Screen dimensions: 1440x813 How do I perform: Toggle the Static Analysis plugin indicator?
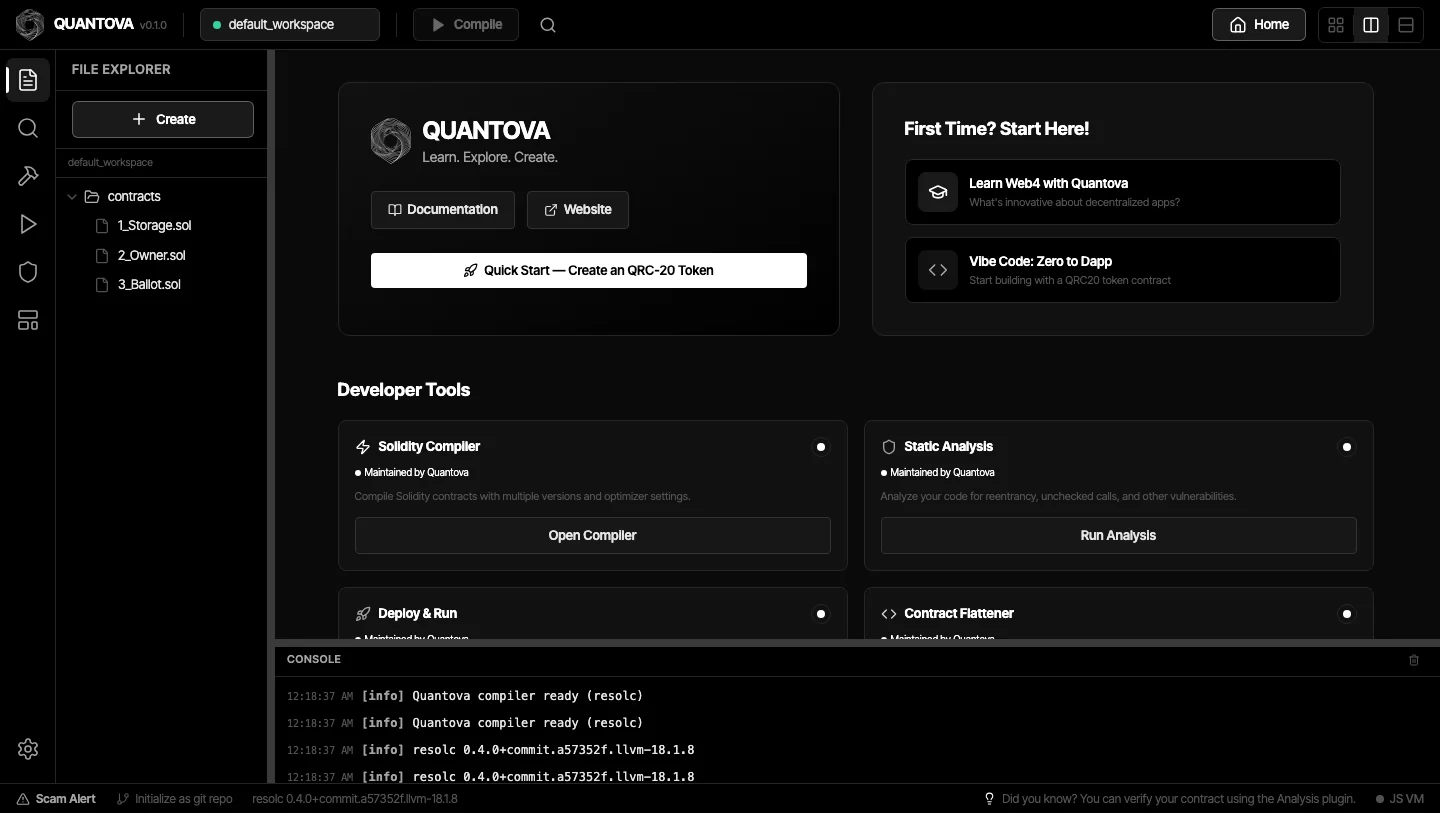(x=1347, y=447)
